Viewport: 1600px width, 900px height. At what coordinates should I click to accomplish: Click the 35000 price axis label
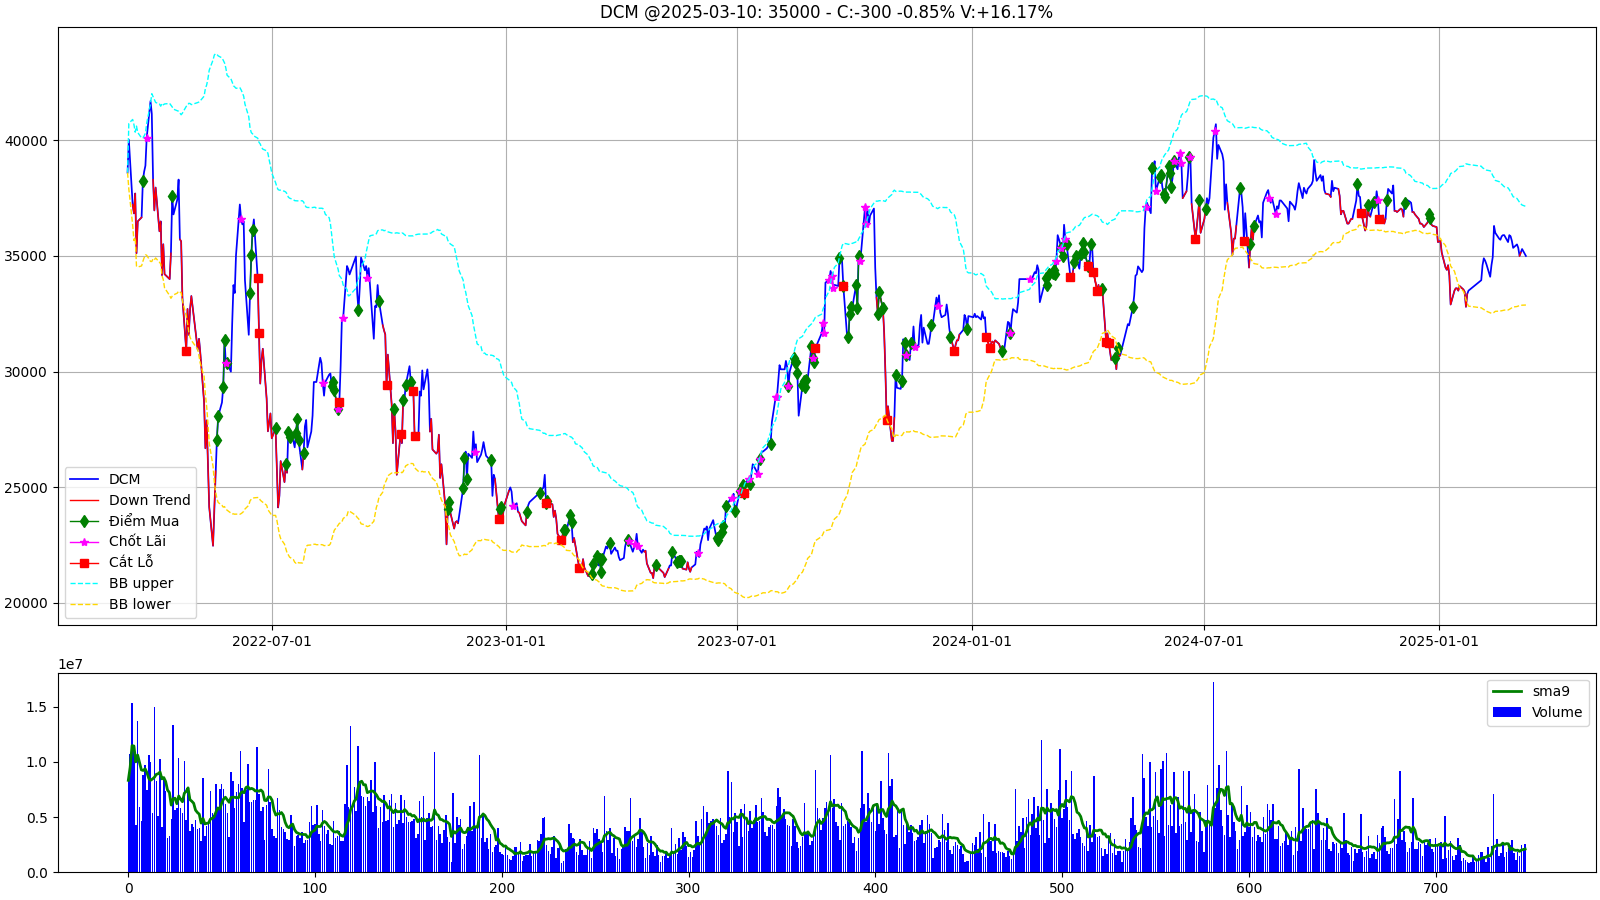pyautogui.click(x=27, y=256)
